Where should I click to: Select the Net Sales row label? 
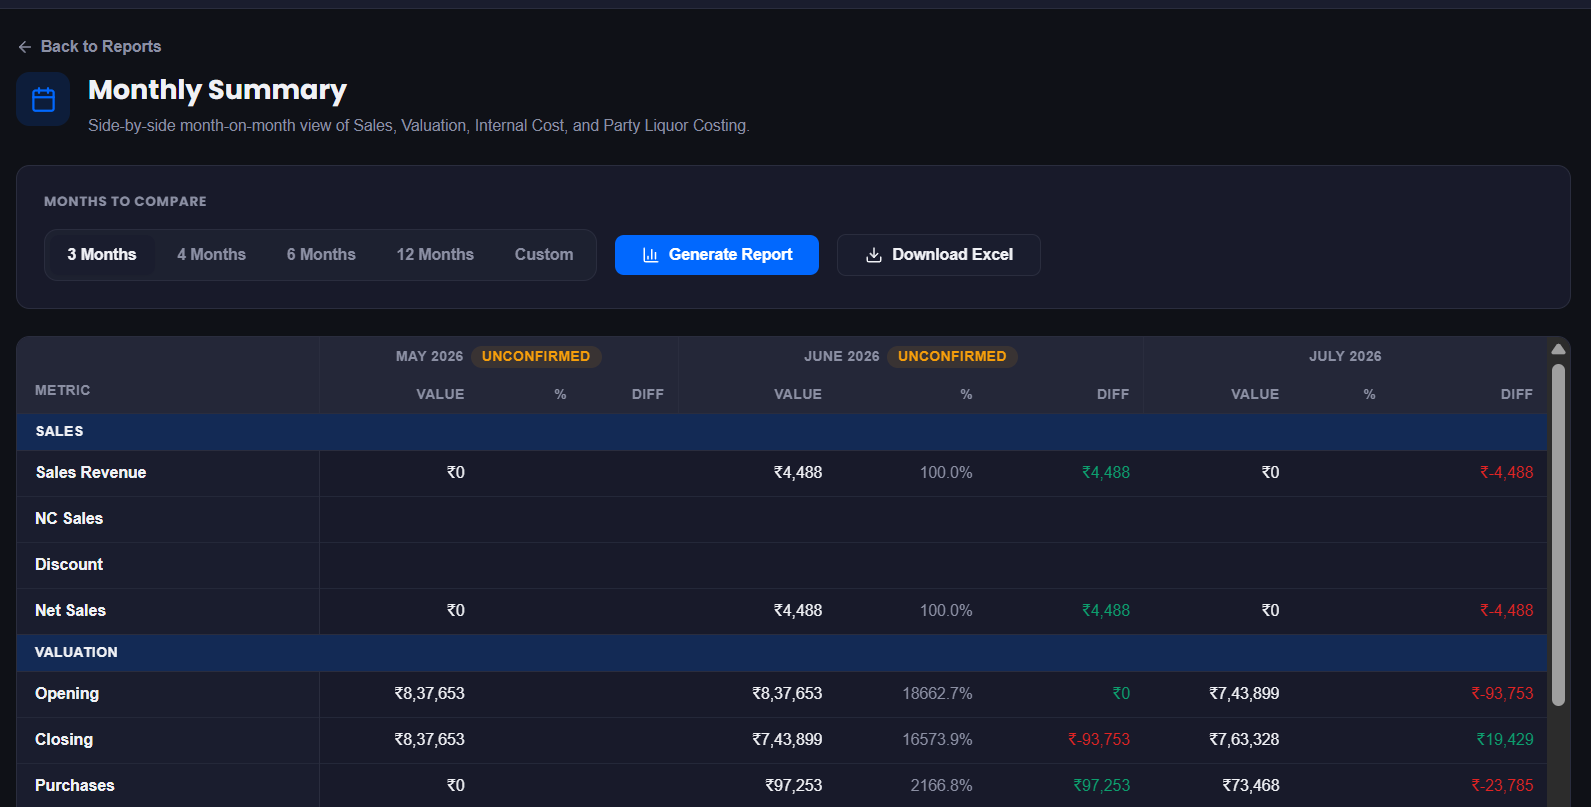(70, 611)
